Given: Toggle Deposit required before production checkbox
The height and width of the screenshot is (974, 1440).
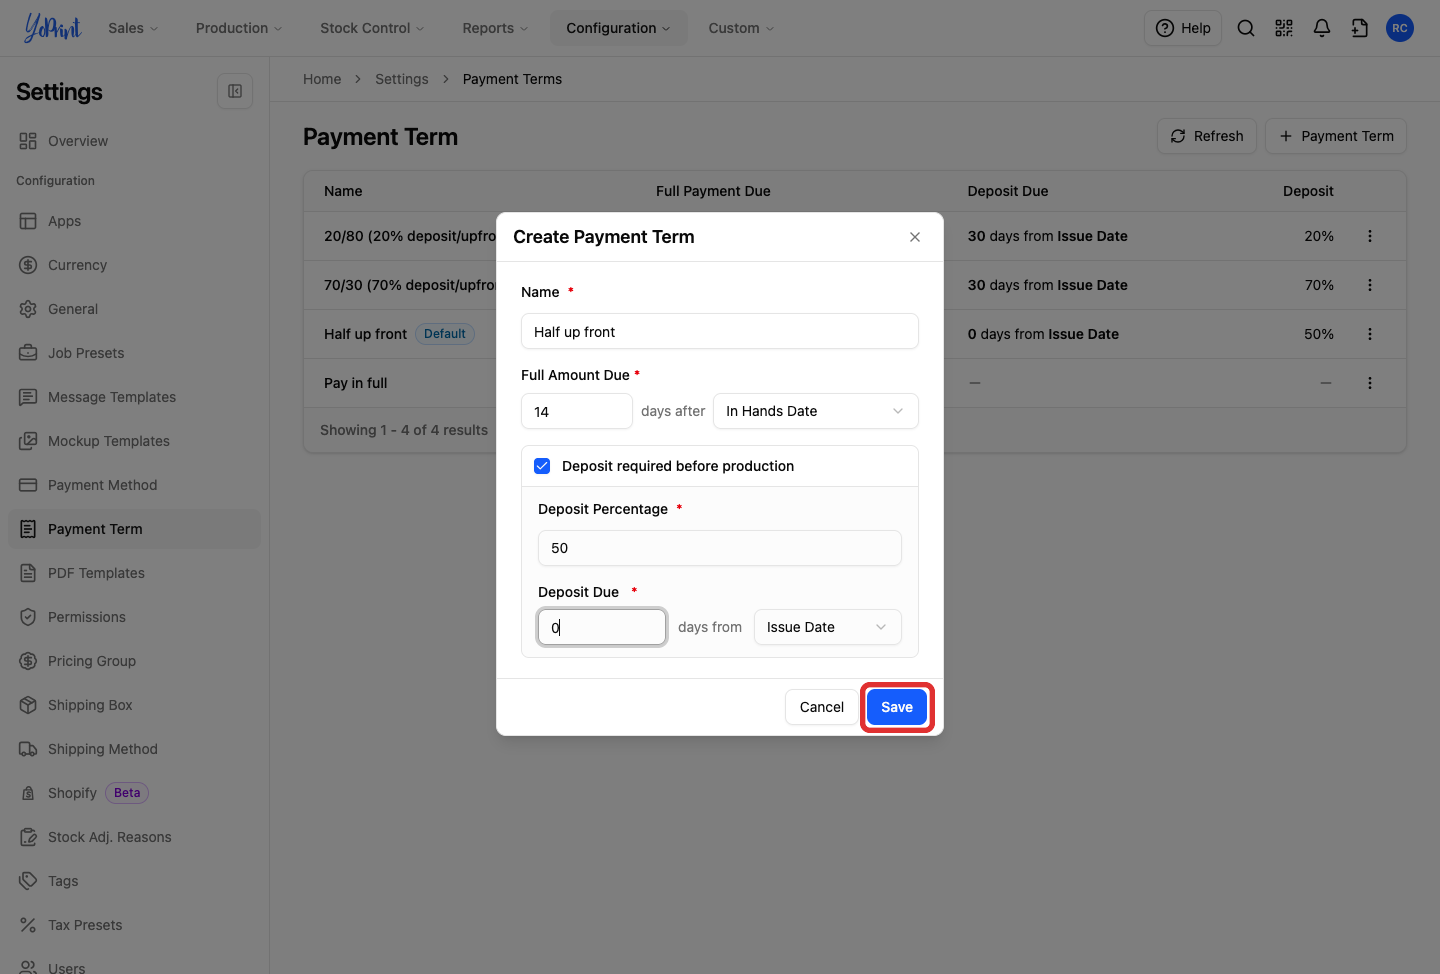Looking at the screenshot, I should click(x=542, y=466).
